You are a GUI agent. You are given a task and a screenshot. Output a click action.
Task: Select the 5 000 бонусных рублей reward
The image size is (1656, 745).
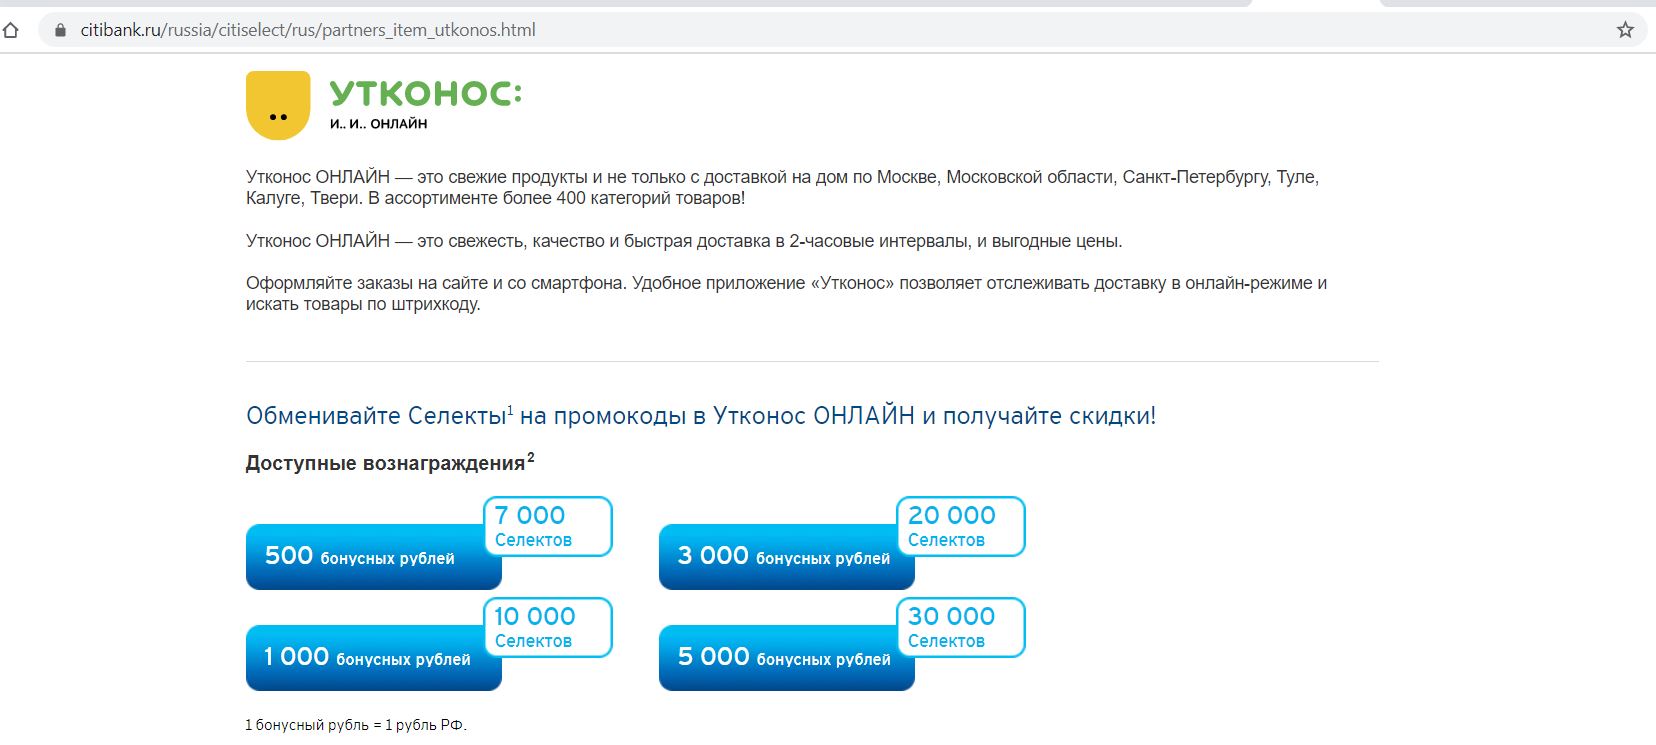[x=786, y=658]
